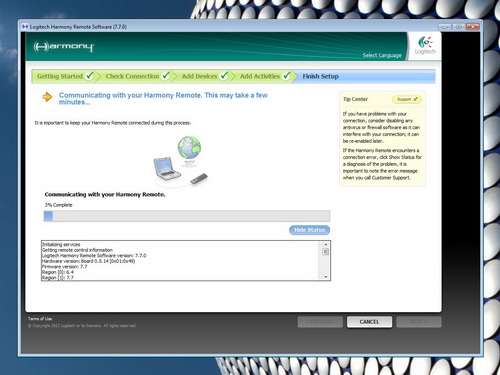The image size is (500, 375).
Task: Click the 'Hardware version: Board' log line
Action: pos(88,261)
